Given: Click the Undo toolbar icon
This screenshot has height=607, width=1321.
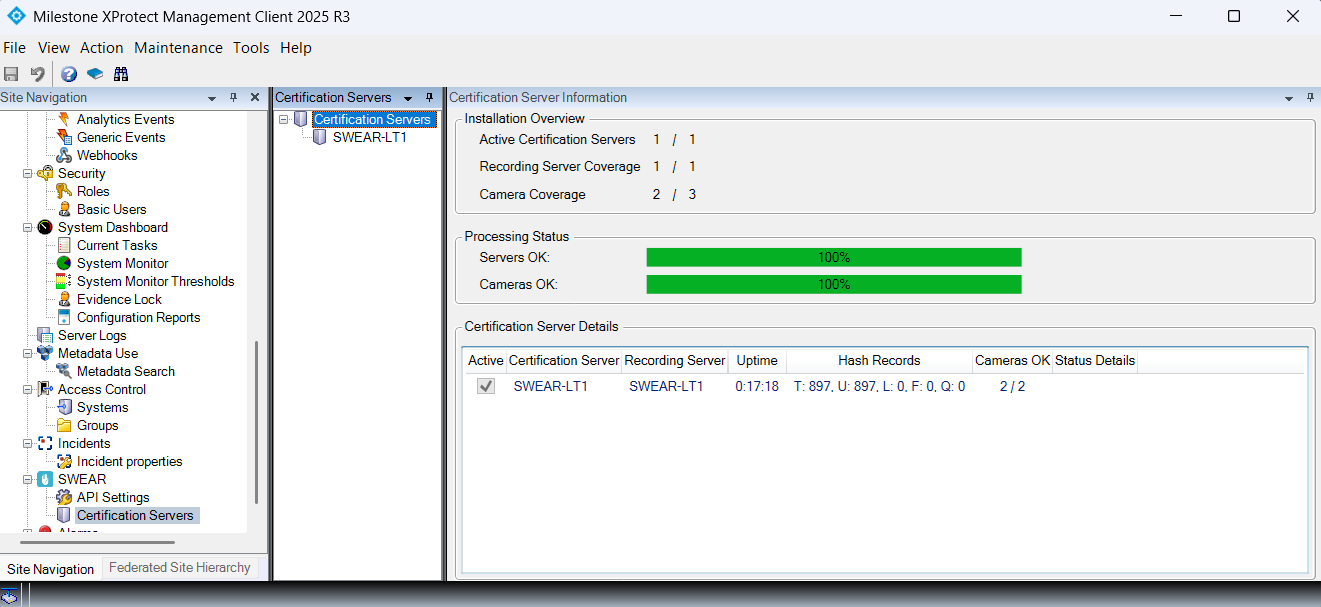Looking at the screenshot, I should click(38, 74).
